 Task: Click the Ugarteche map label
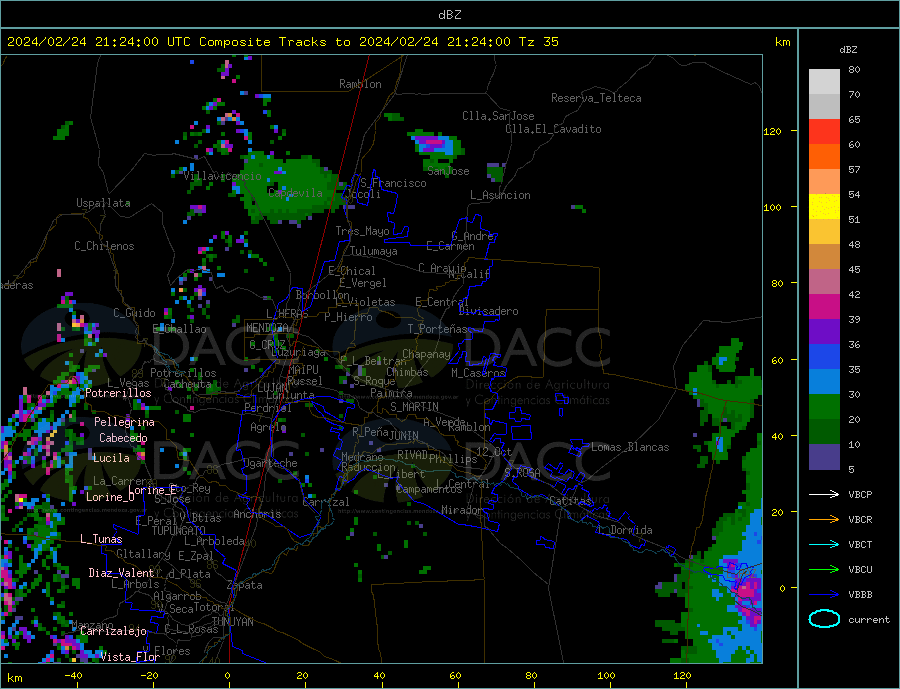point(270,463)
